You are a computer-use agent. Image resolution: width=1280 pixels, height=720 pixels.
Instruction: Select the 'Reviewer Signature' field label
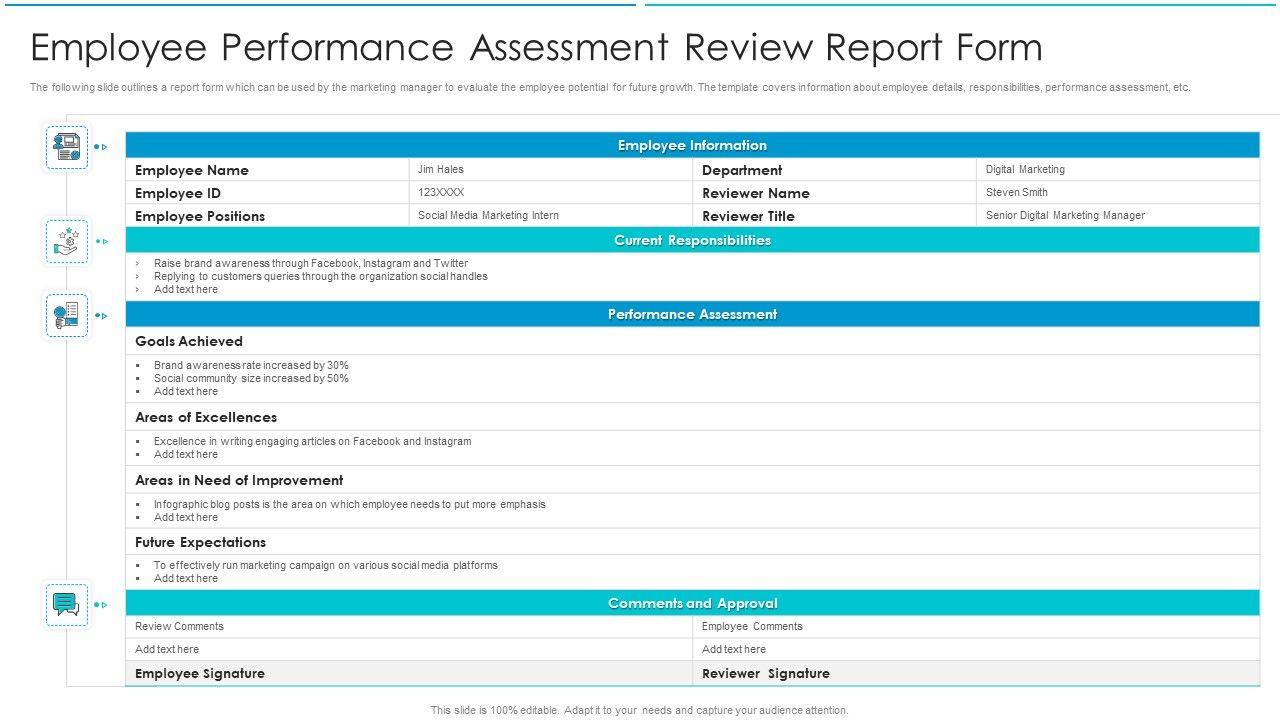(766, 673)
